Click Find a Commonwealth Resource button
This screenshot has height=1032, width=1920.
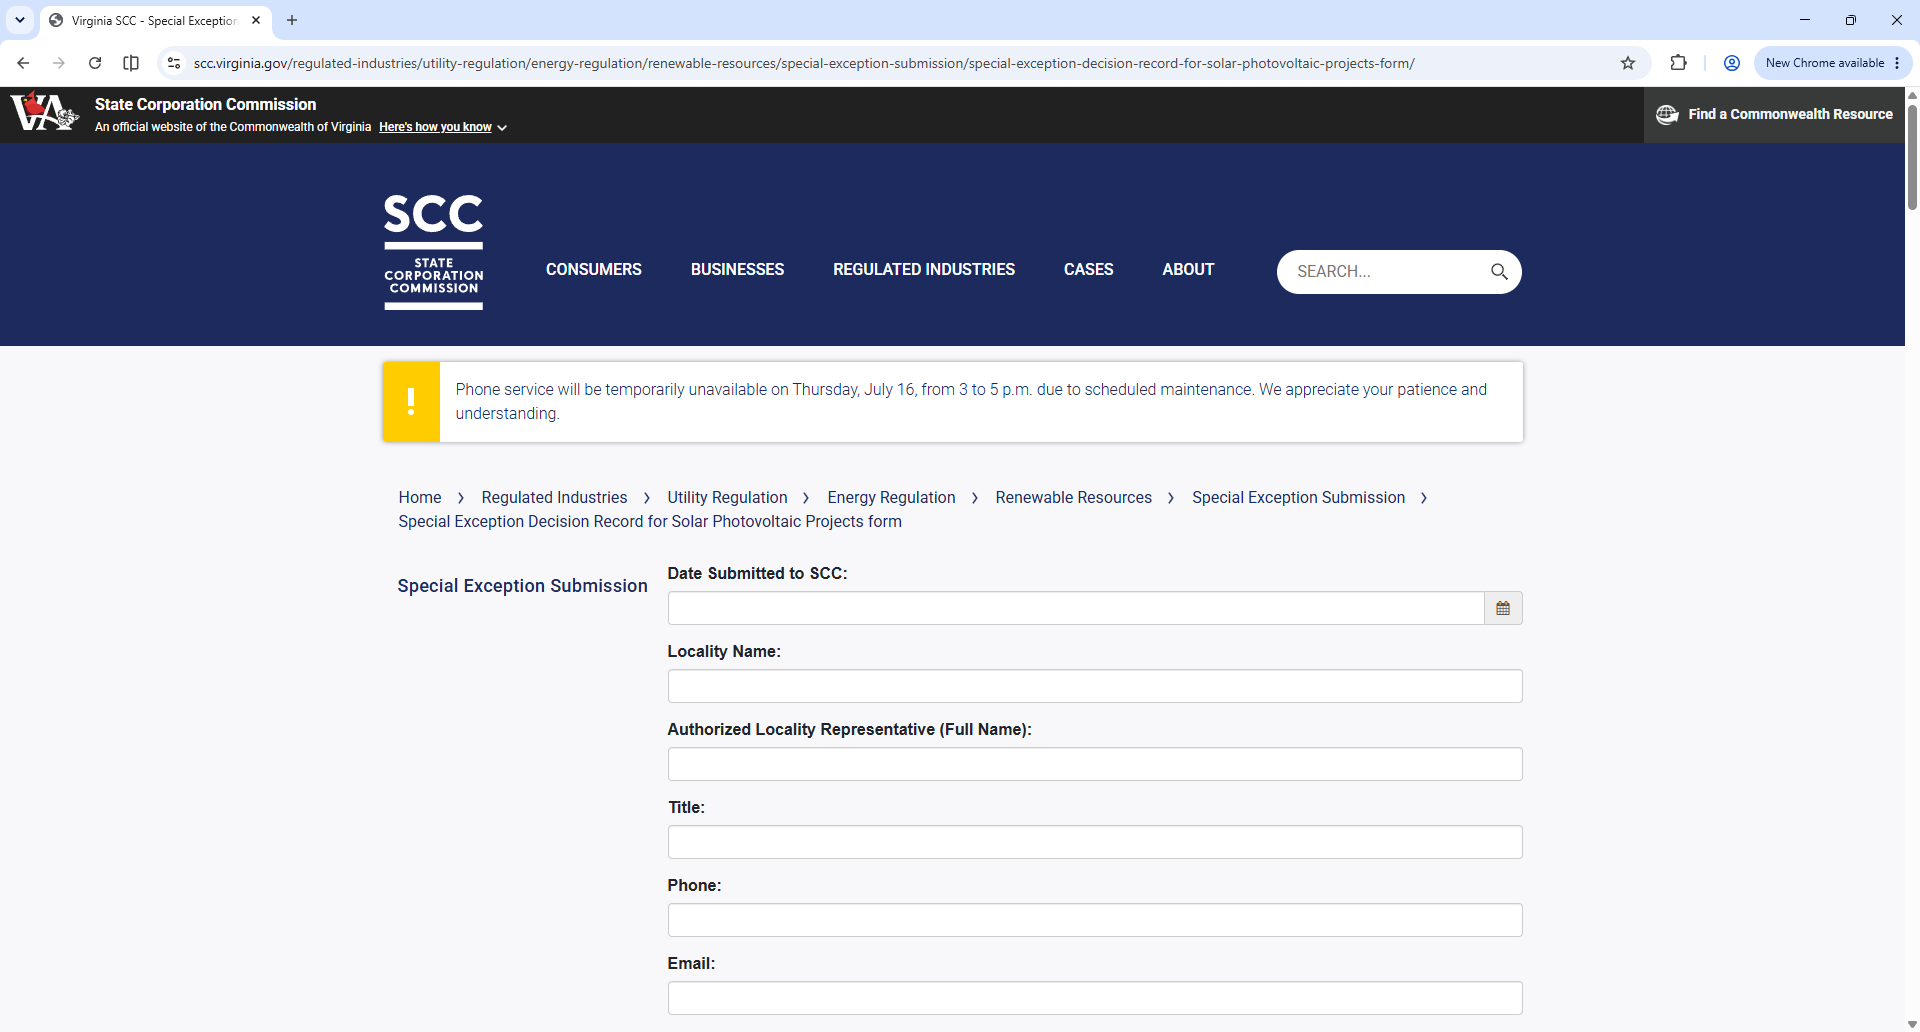[1775, 114]
